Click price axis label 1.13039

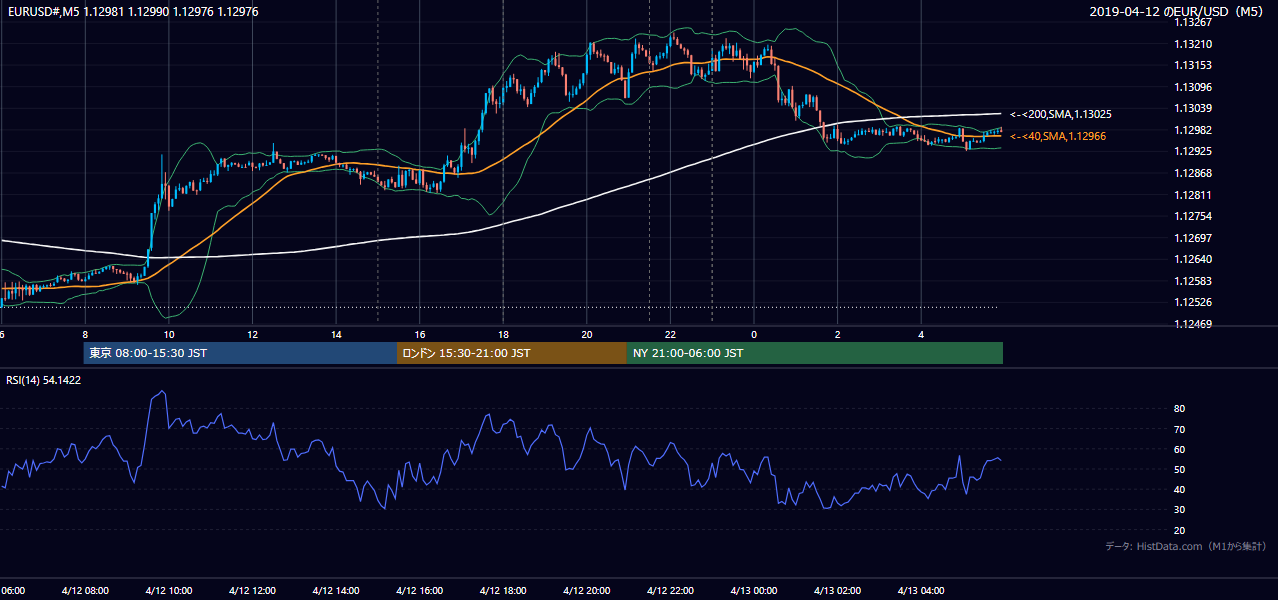1194,108
